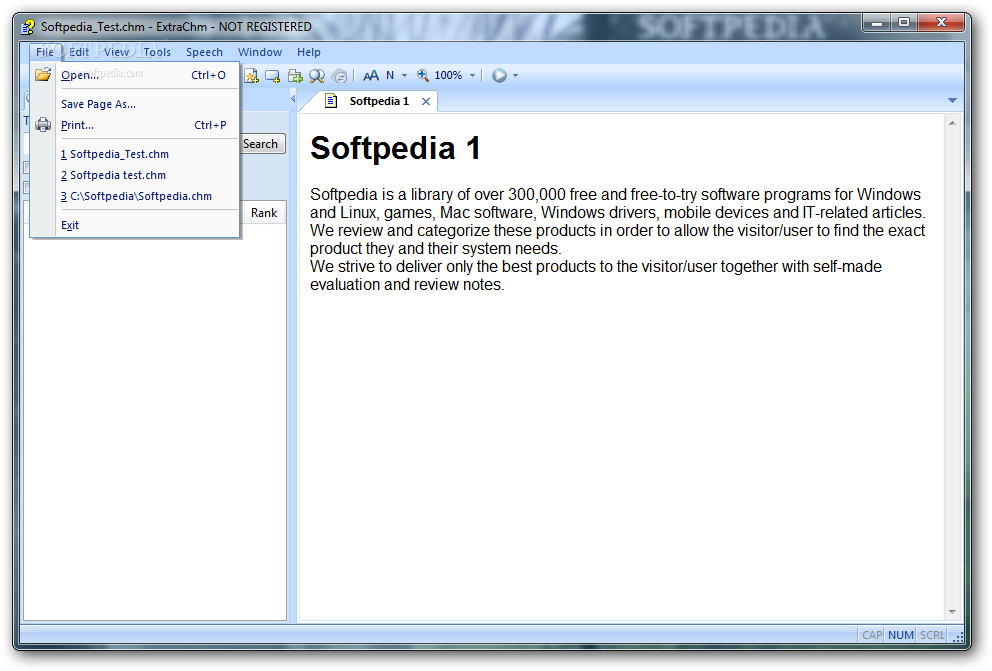Viewport: 992px width, 671px height.
Task: Start speech with the play icon
Action: tap(499, 75)
